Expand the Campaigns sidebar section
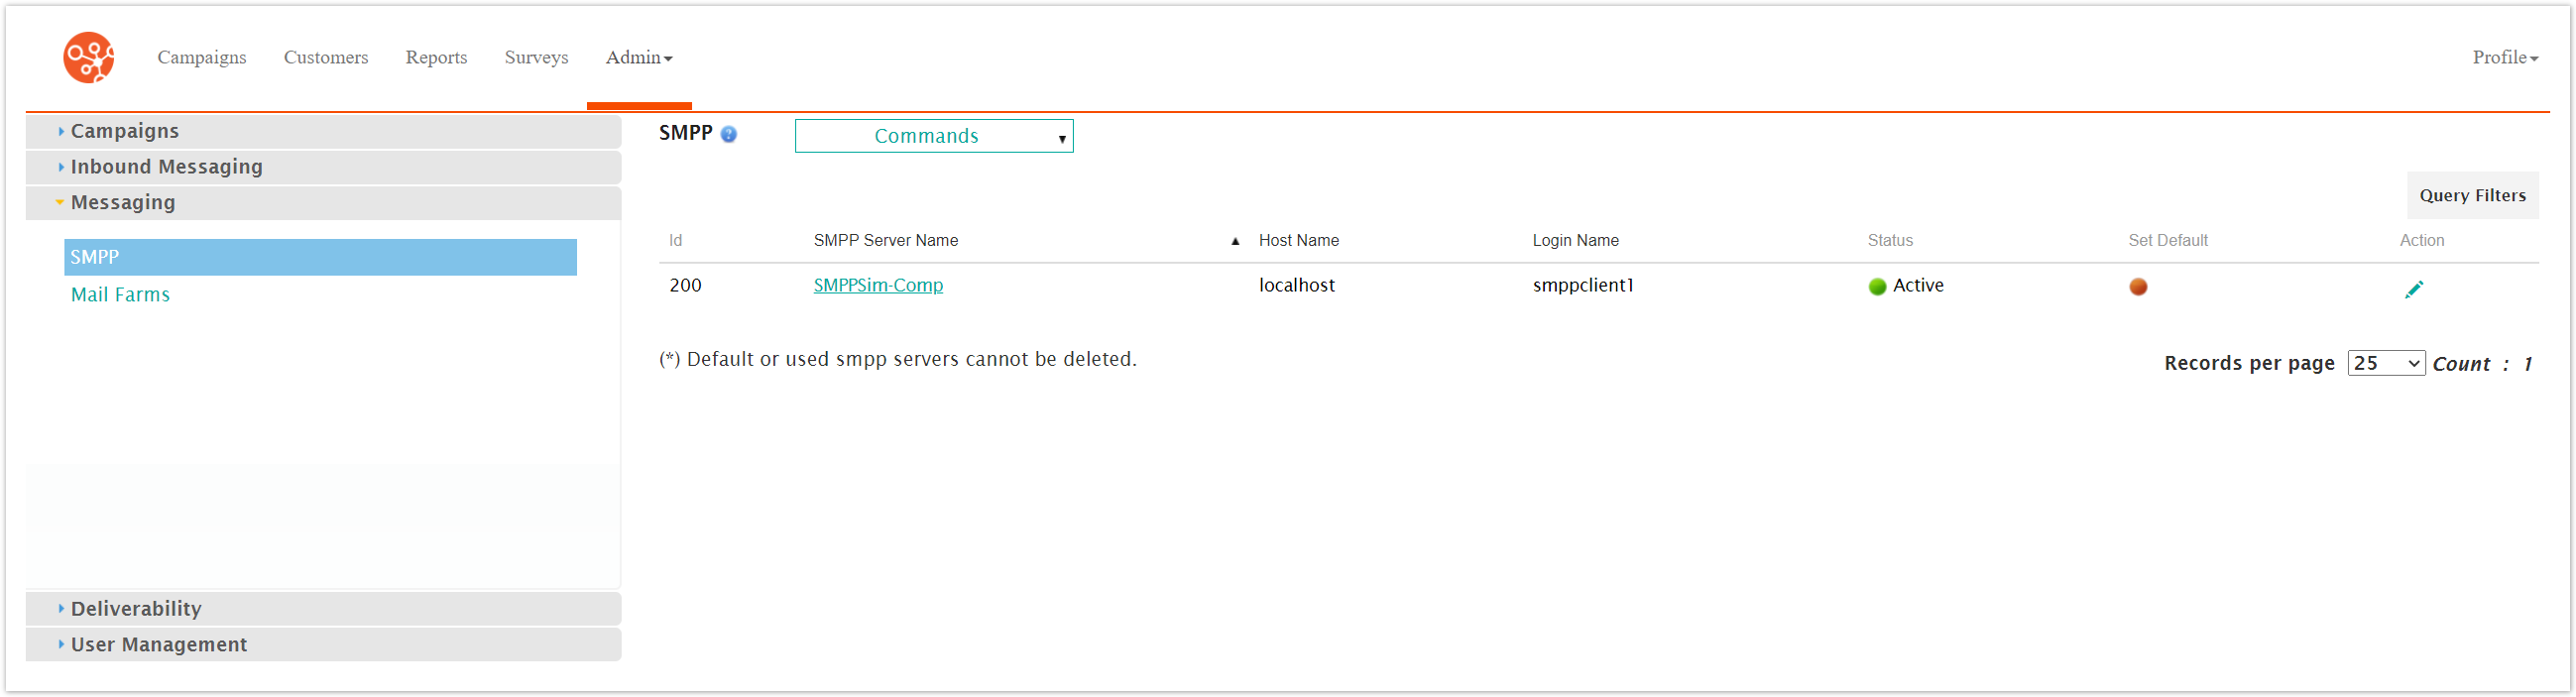Screen dimensions: 2576x697 (124, 131)
